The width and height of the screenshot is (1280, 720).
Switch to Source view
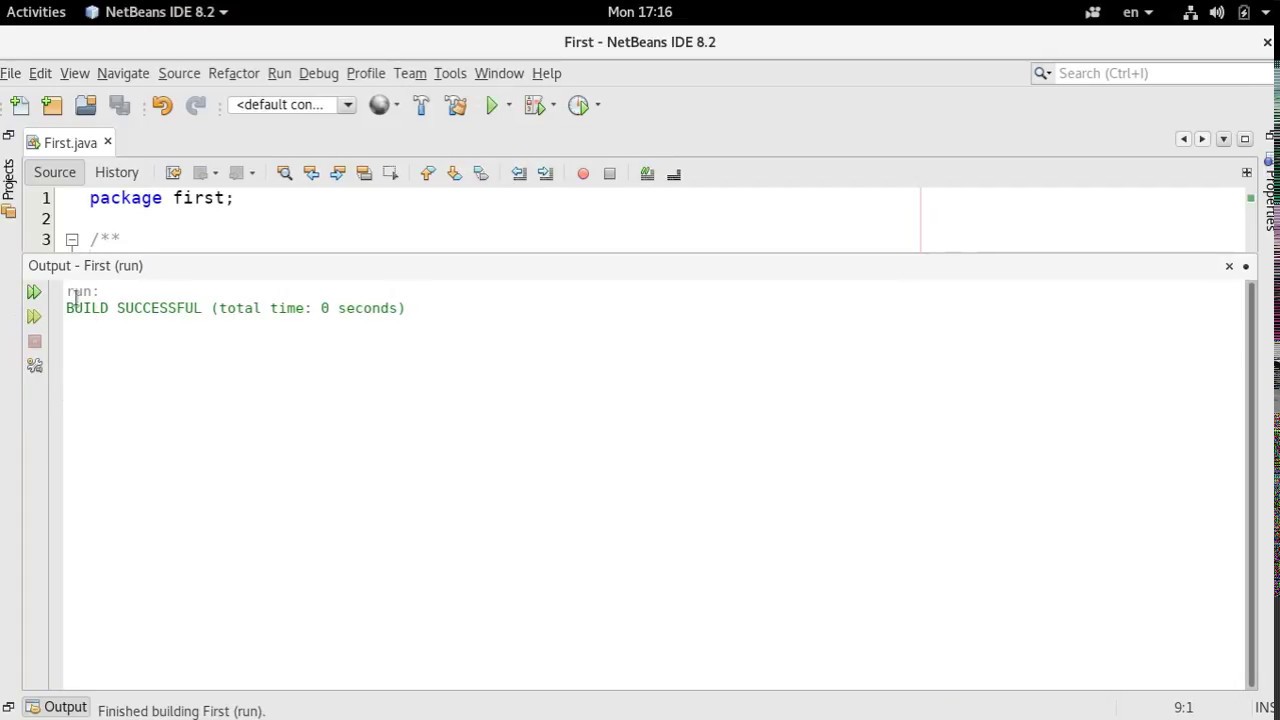pos(55,172)
